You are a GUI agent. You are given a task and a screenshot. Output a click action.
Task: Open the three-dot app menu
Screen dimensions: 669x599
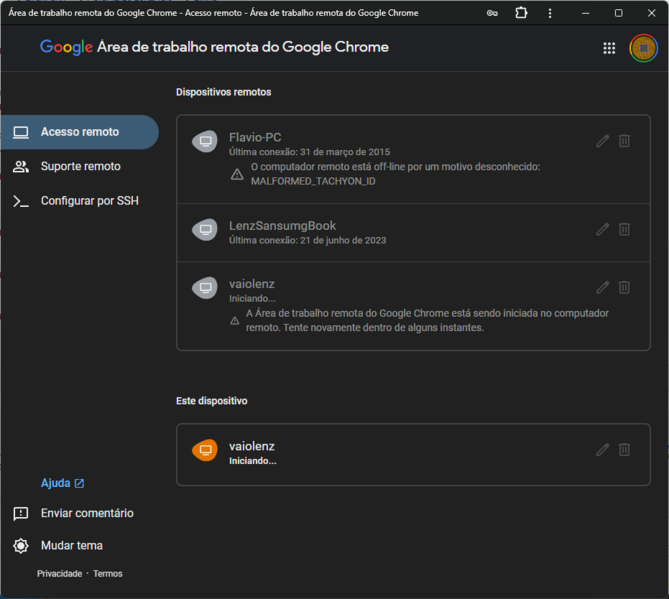point(550,13)
